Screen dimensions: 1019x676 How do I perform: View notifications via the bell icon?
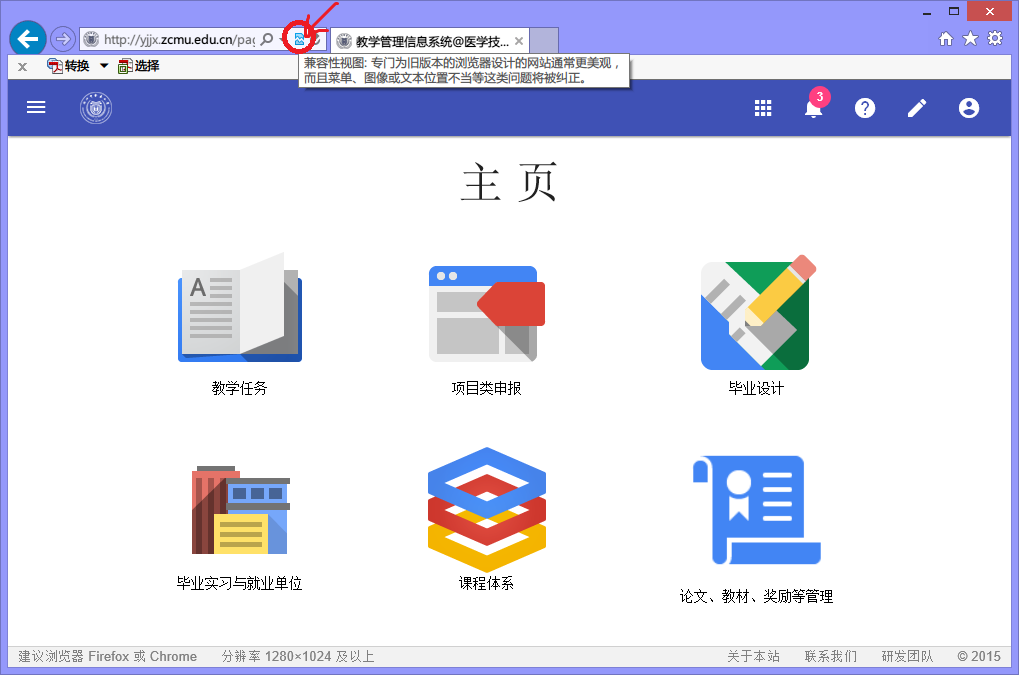[814, 109]
